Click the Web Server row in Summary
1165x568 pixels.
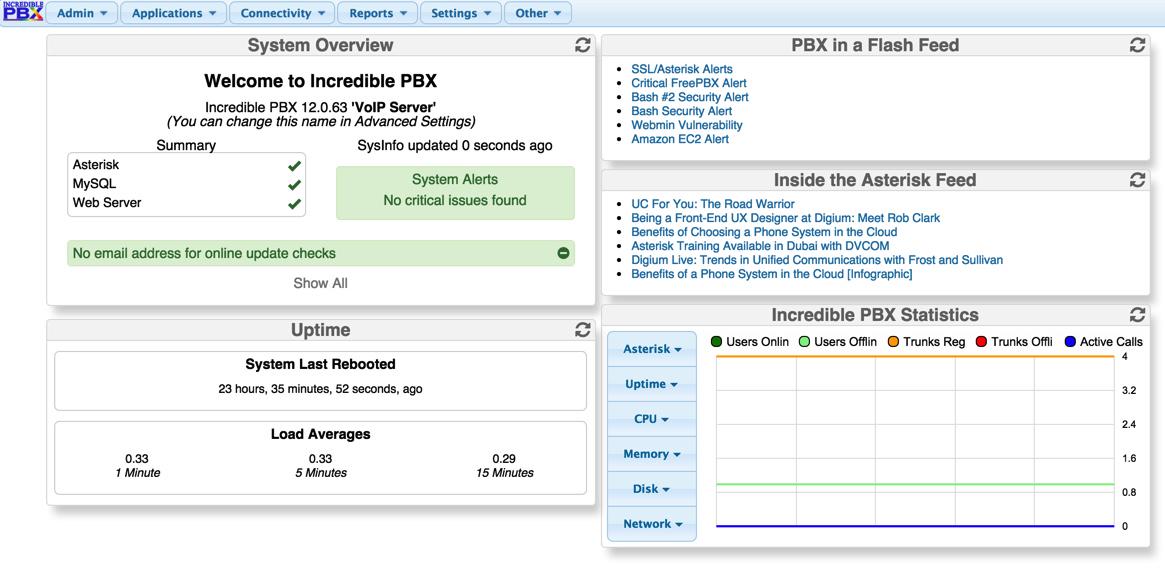click(186, 202)
